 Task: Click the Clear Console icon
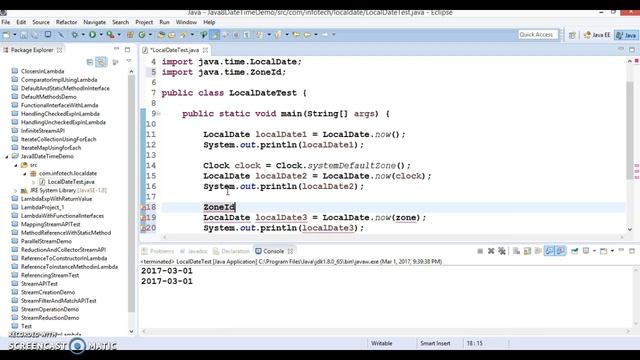tap(516, 251)
